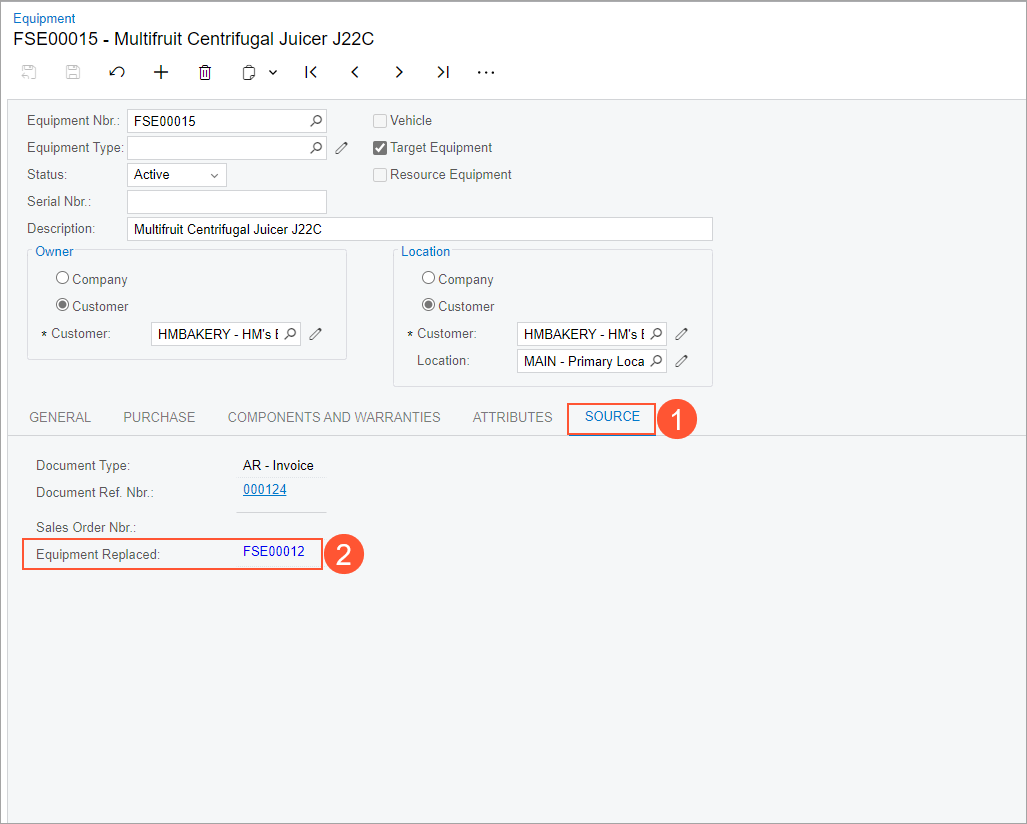The width and height of the screenshot is (1027, 824).
Task: Click the Delete trash icon
Action: click(x=205, y=72)
